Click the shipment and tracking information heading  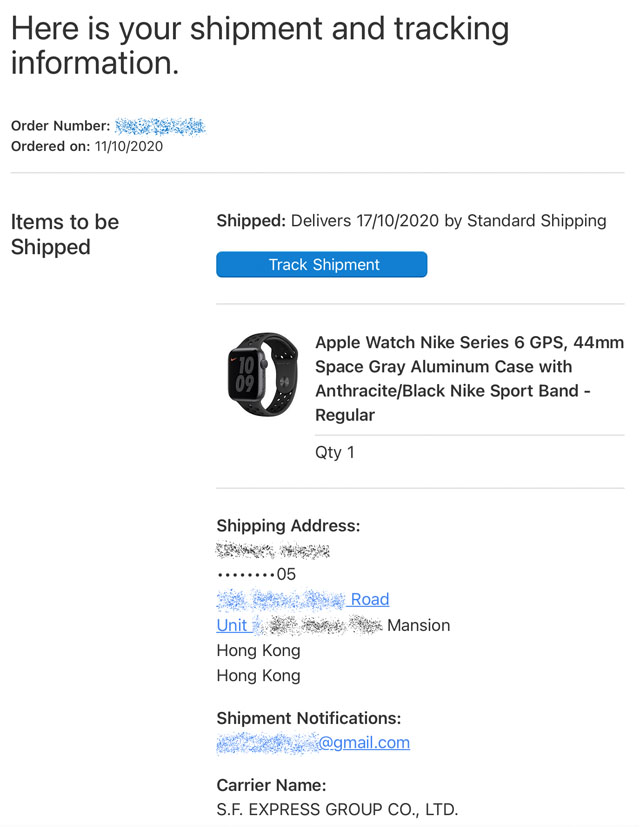pyautogui.click(x=260, y=46)
